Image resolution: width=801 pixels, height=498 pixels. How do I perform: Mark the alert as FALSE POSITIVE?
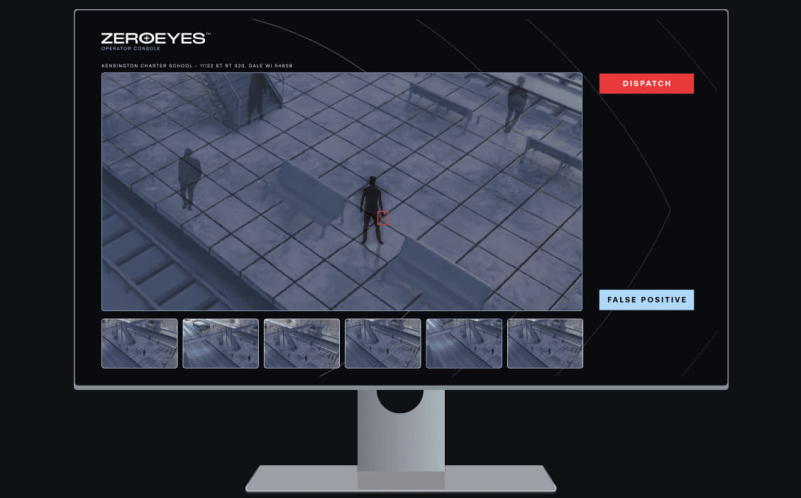[x=646, y=300]
